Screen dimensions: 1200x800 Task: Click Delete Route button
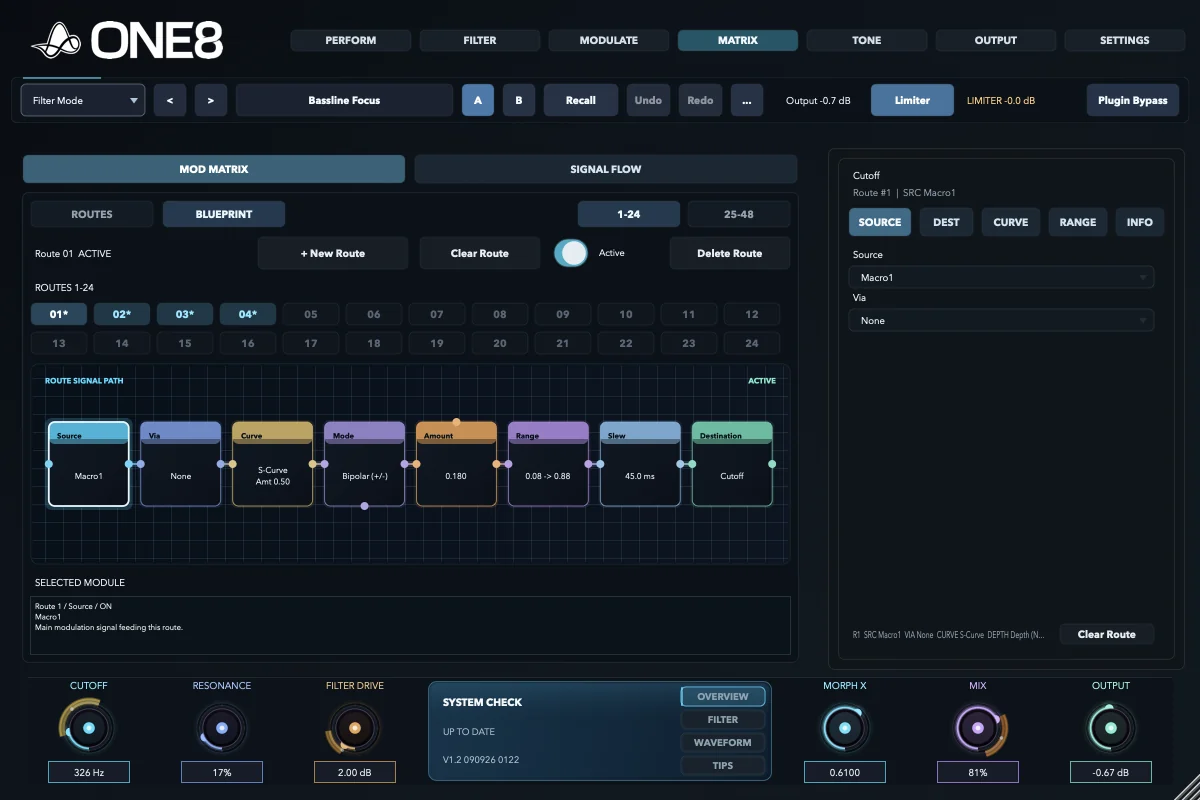pyautogui.click(x=730, y=253)
